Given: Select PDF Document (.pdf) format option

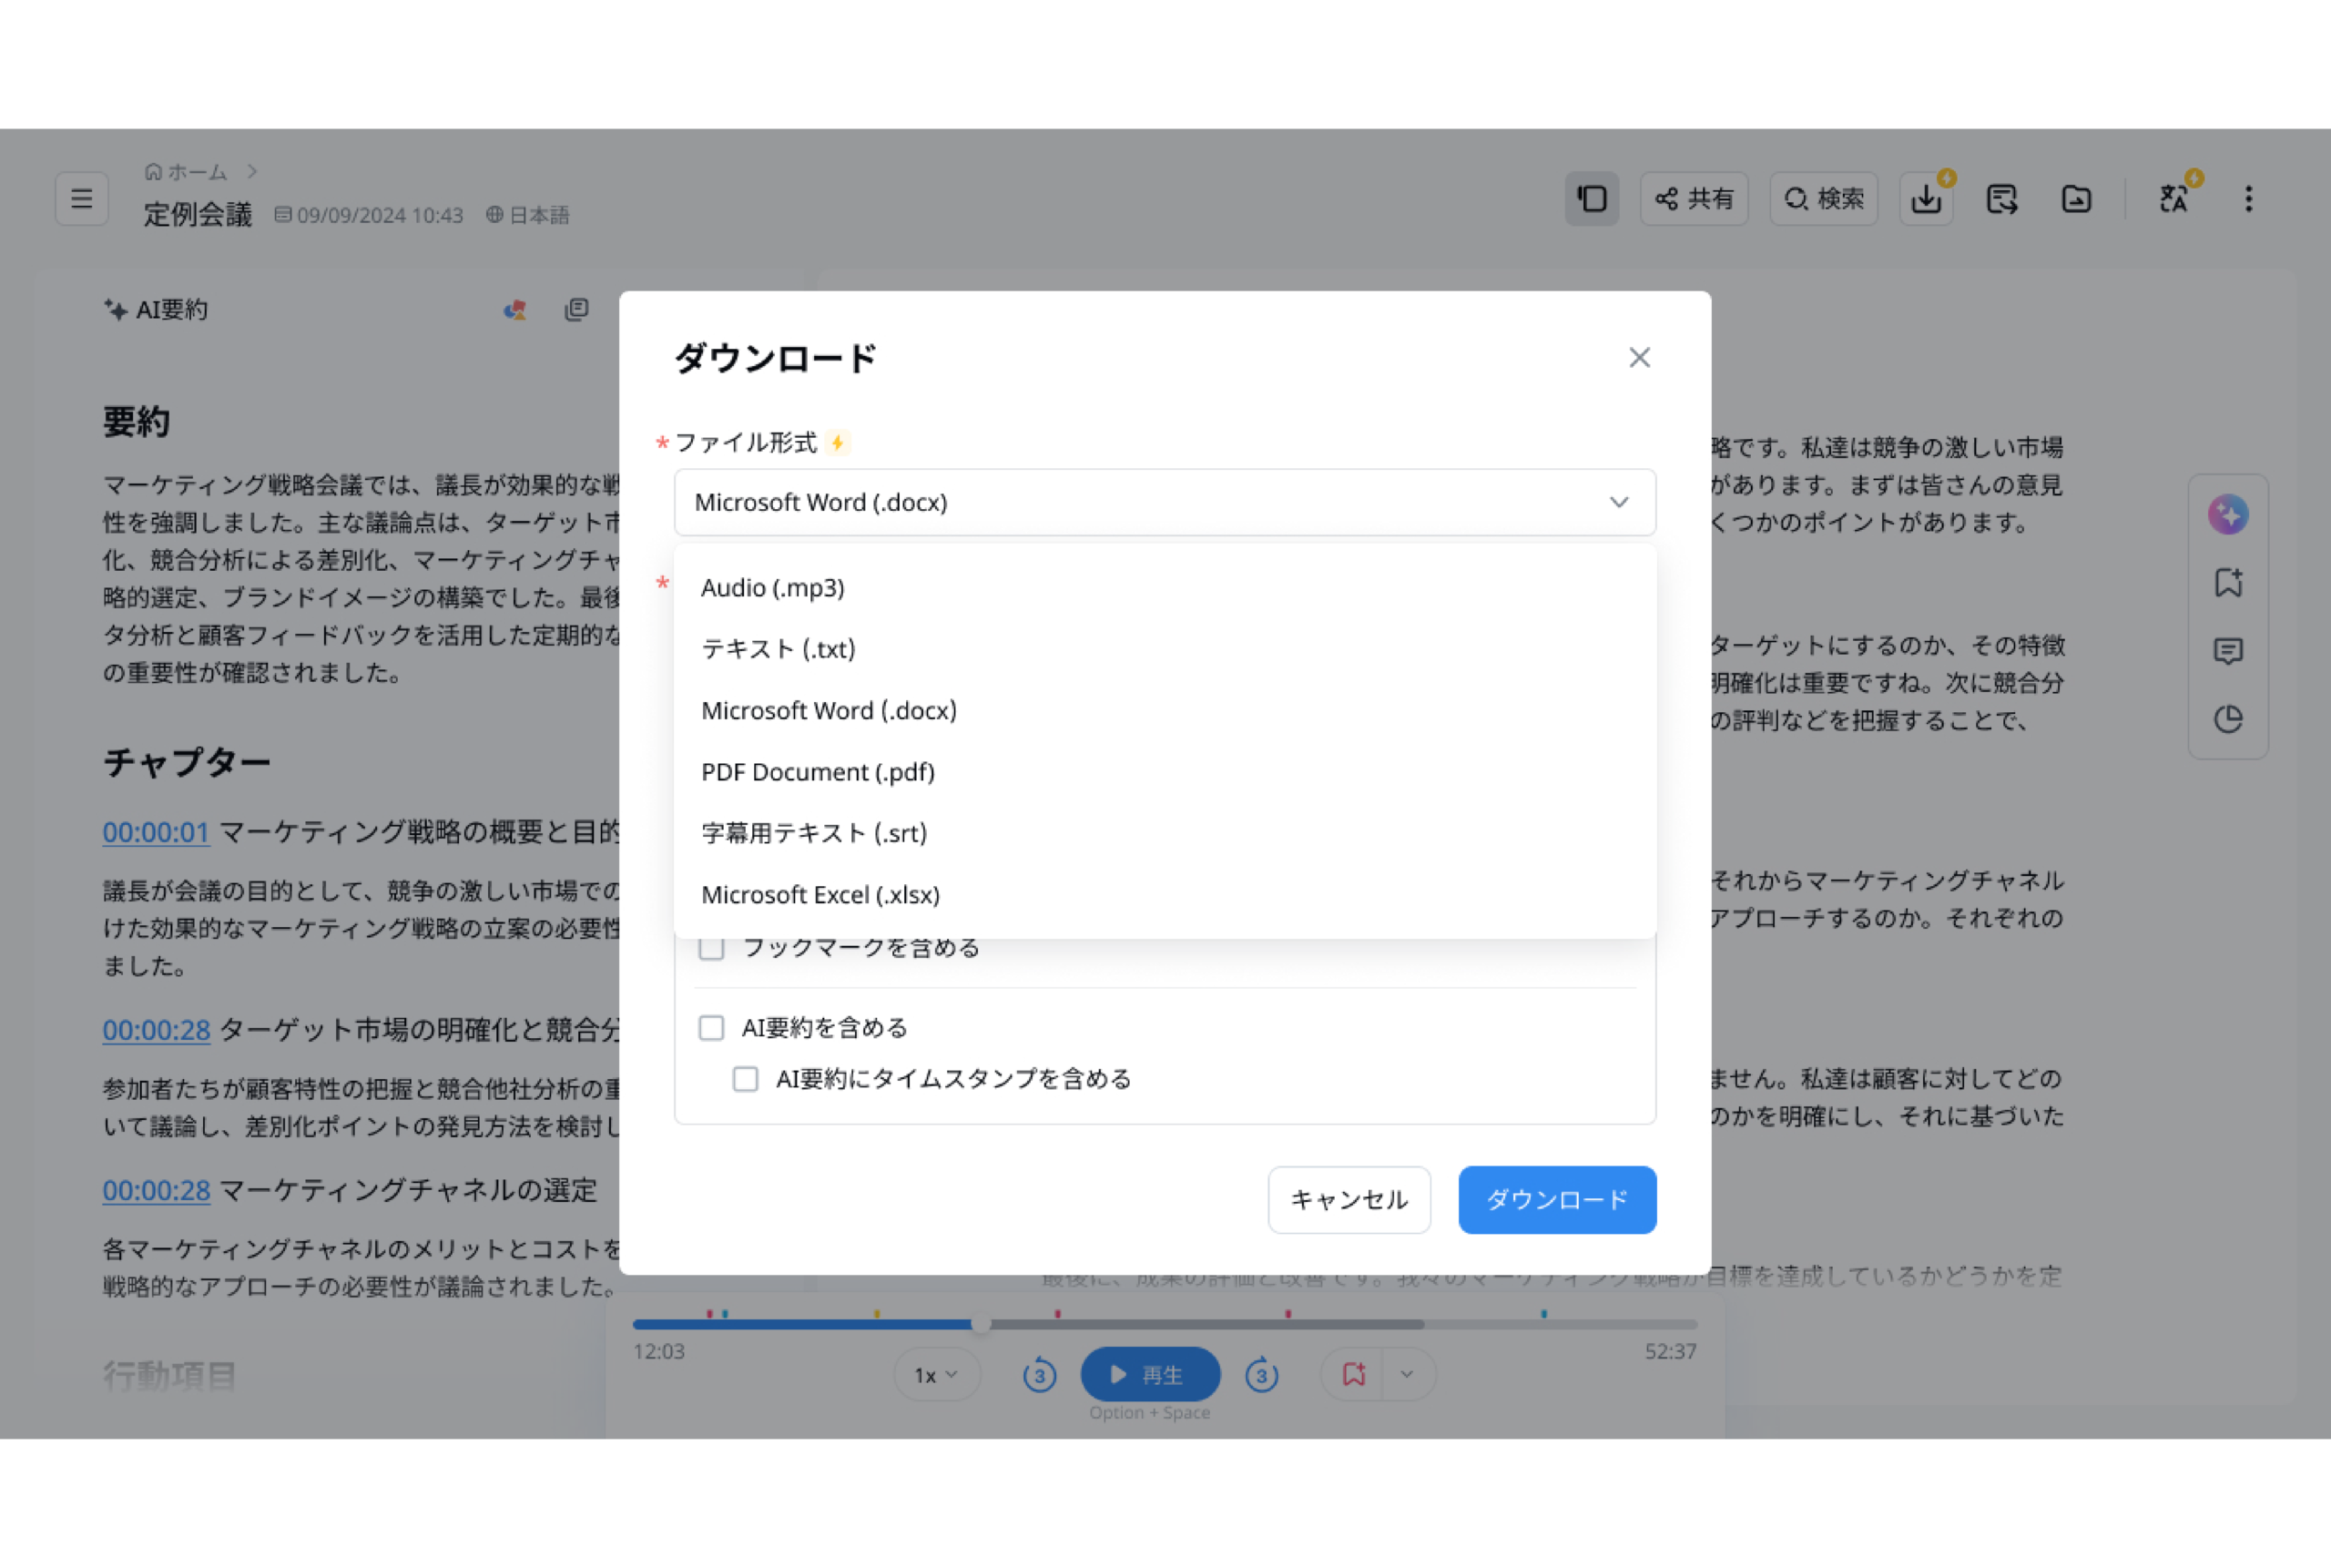Looking at the screenshot, I should point(1165,772).
